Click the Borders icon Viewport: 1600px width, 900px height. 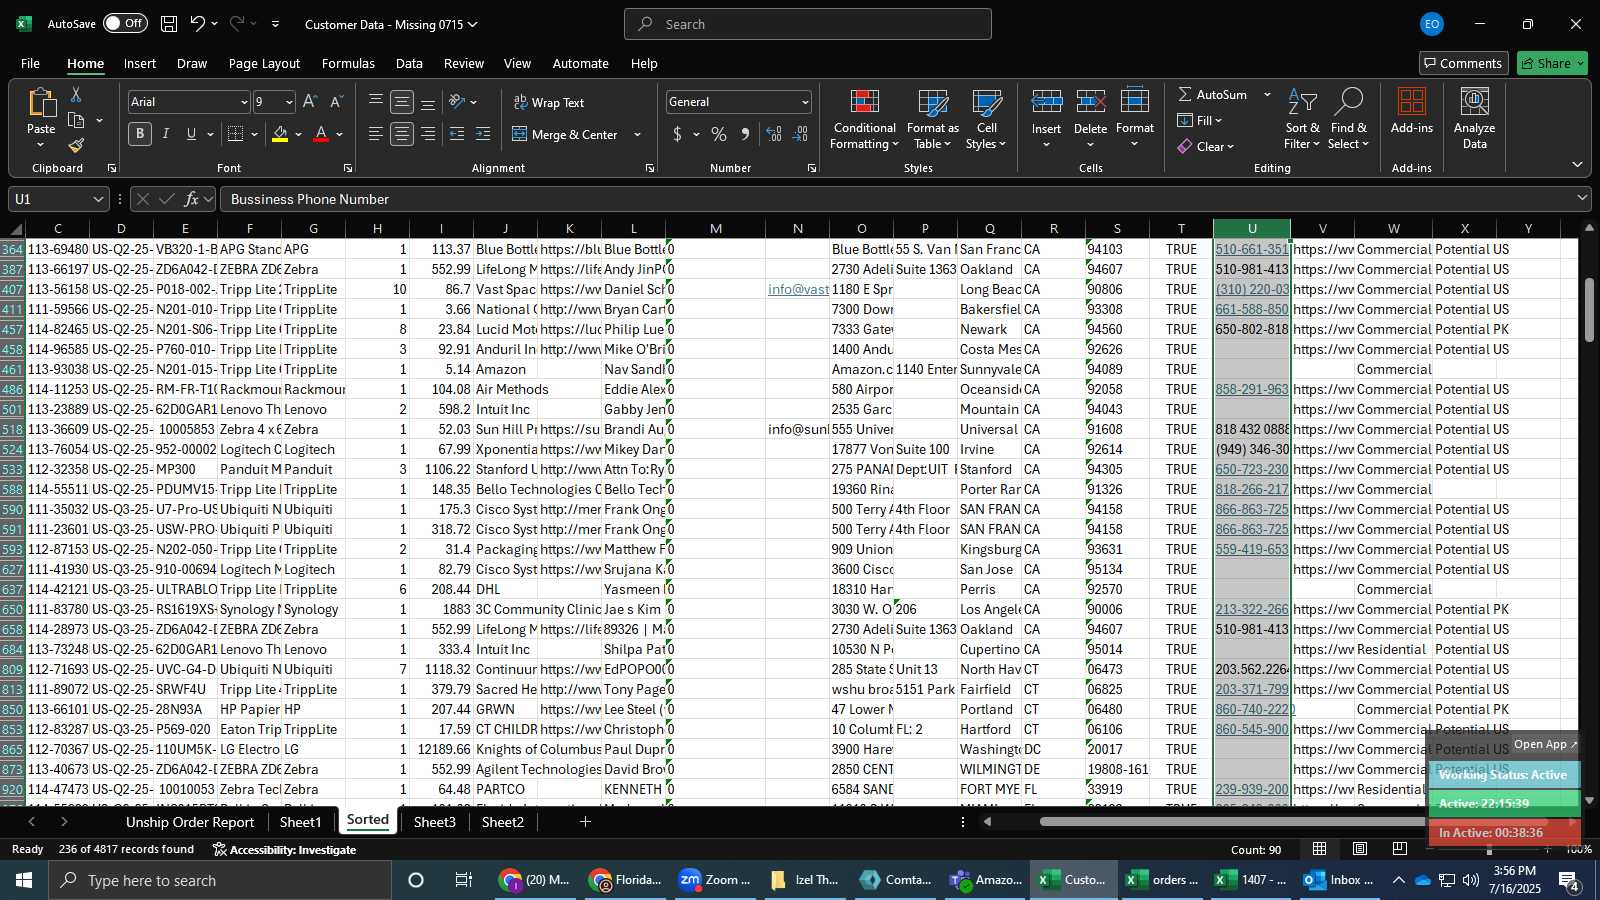[236, 134]
